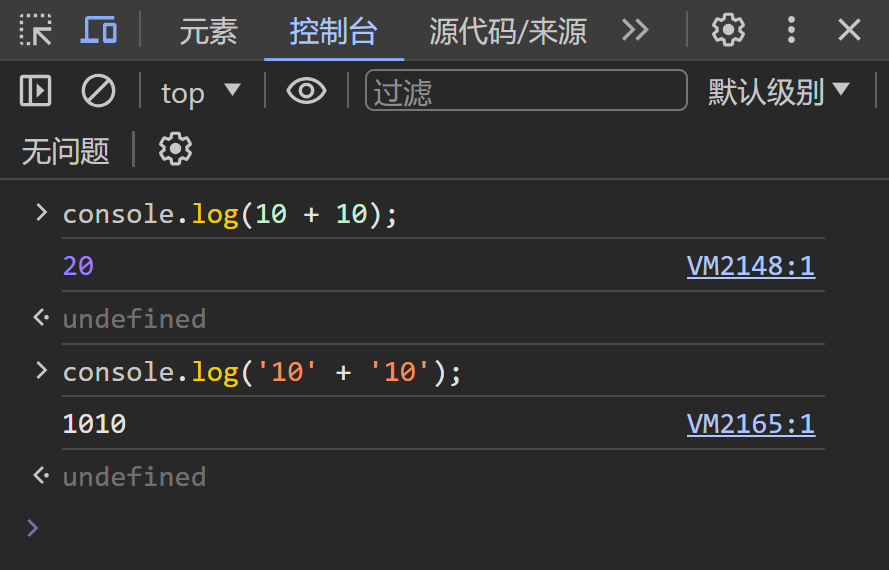Open the VM2165:1 source link

point(750,425)
